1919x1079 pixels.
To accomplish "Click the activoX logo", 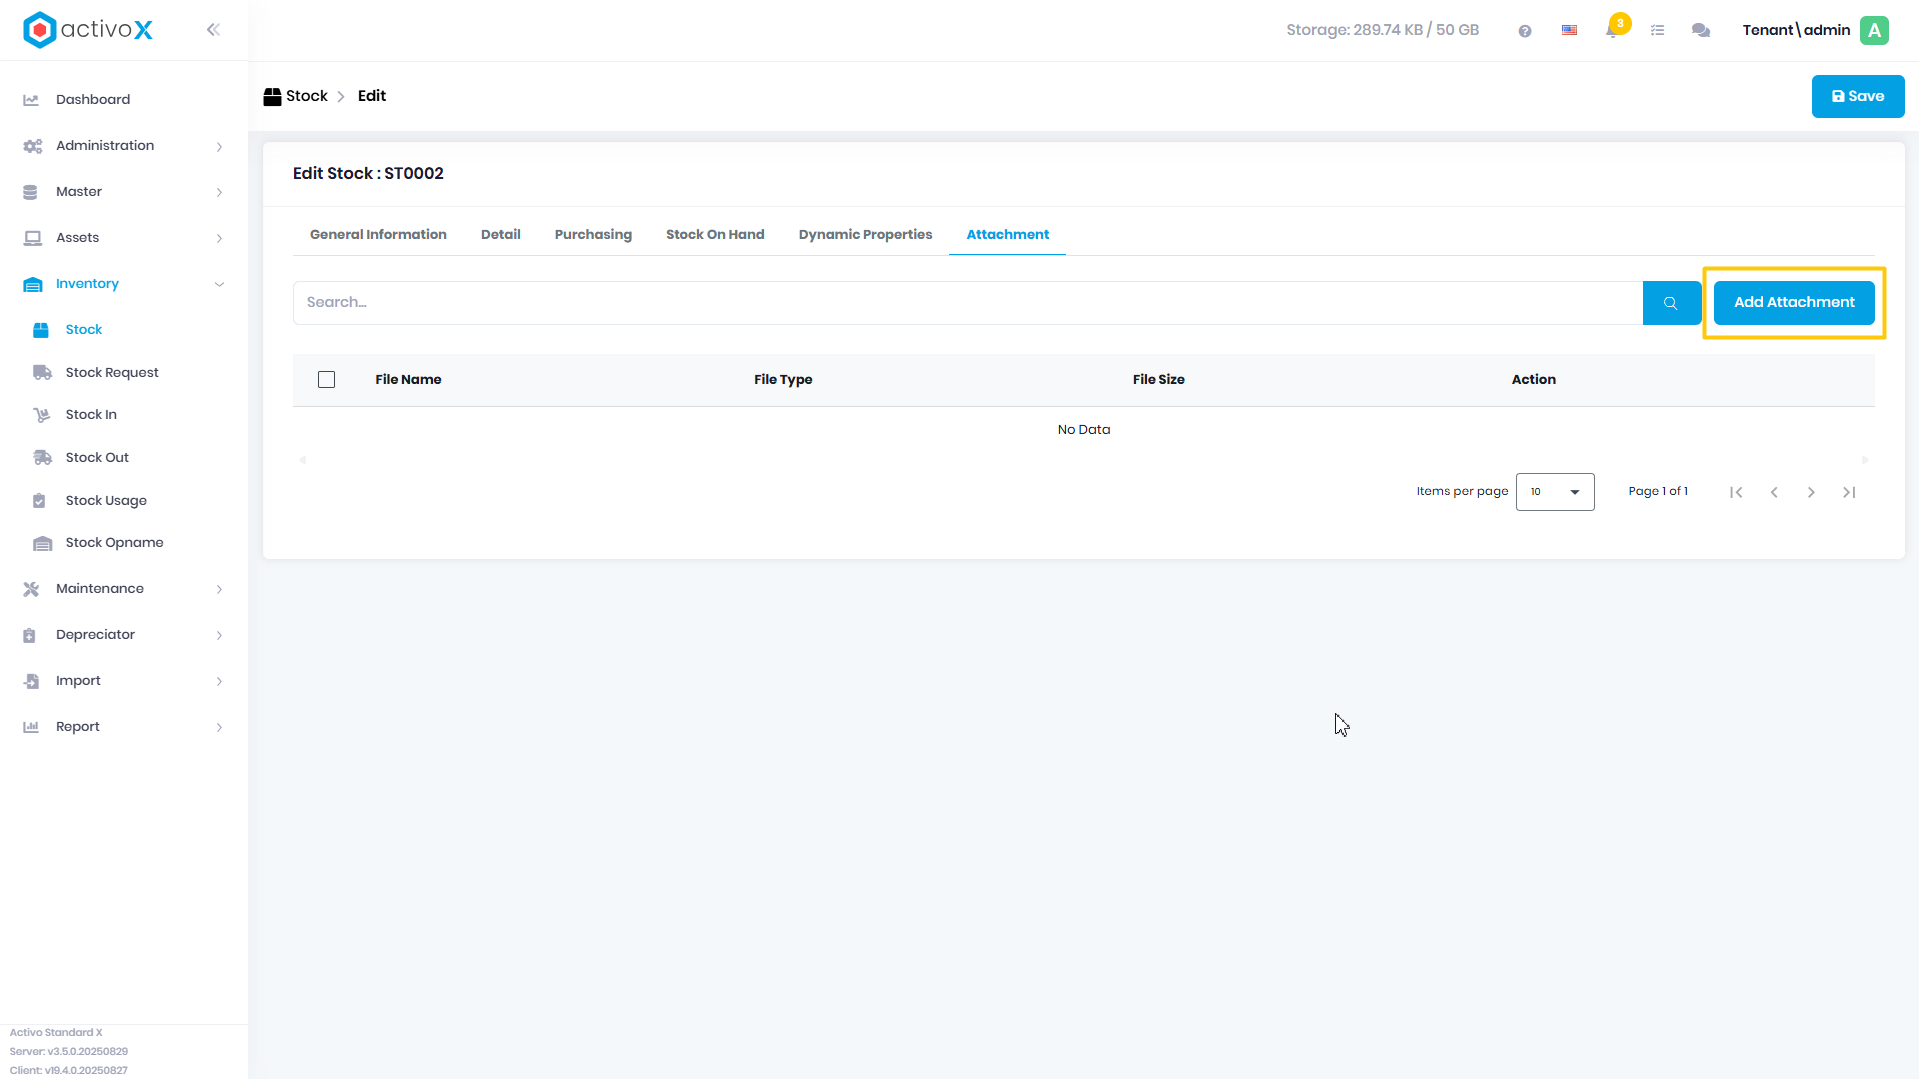I will tap(88, 30).
